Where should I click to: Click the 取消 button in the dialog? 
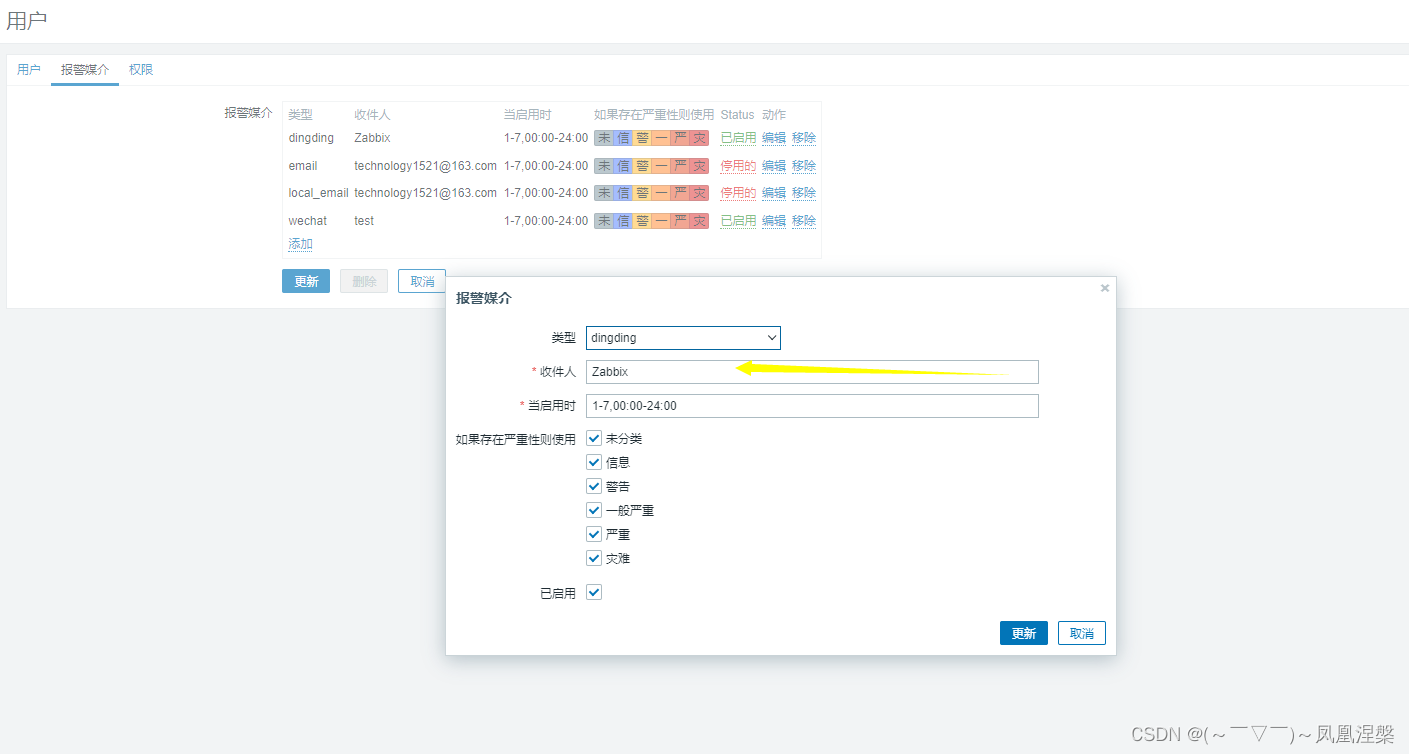point(1081,632)
